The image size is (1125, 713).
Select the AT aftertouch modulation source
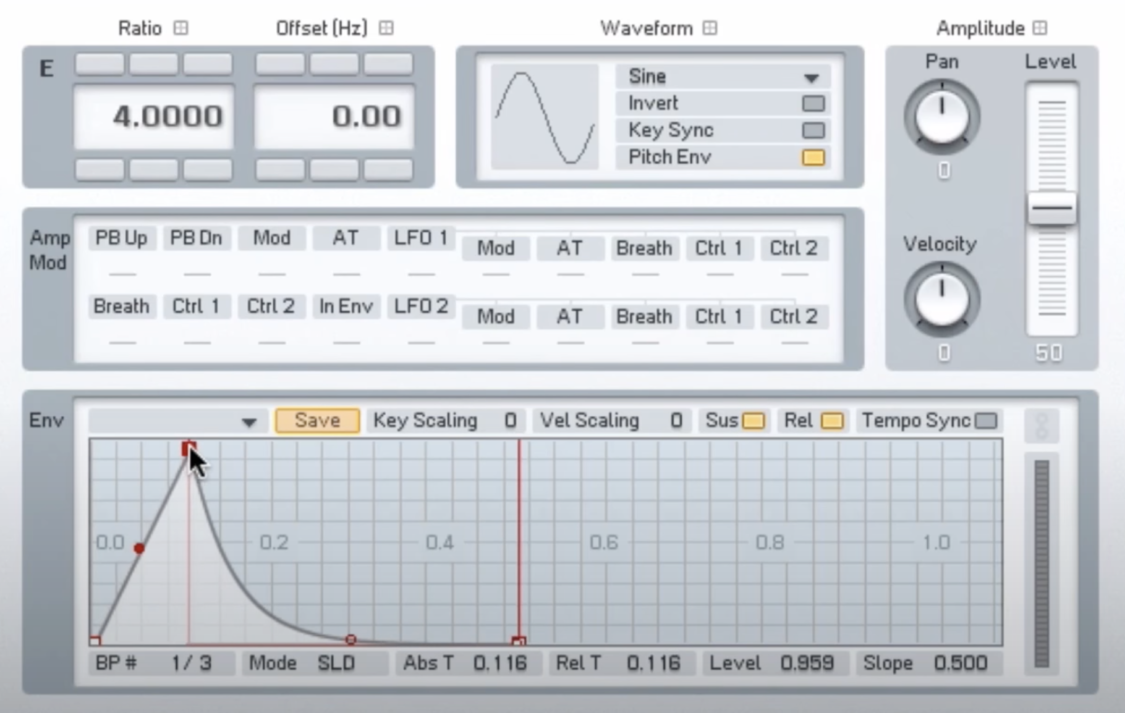click(345, 238)
